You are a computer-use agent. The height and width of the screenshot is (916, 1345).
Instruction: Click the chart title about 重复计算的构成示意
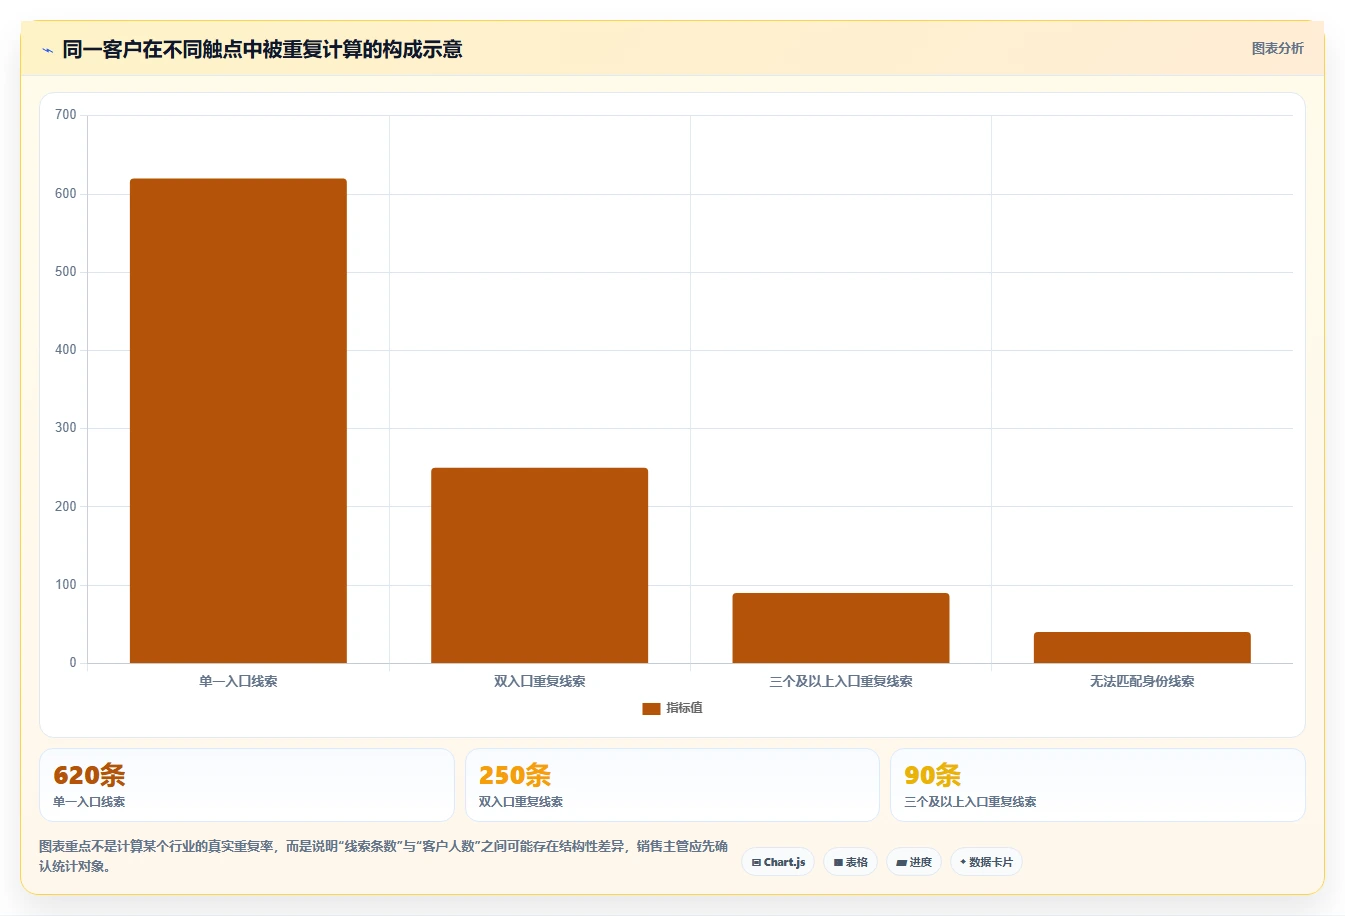pos(262,49)
